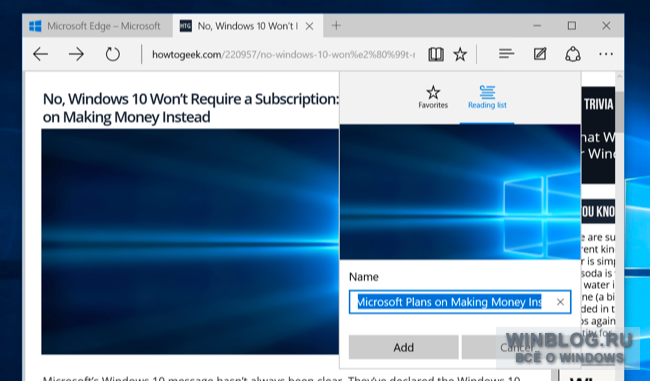Viewport: 650px width, 381px height.
Task: Select the Reading list tab in the popup
Action: pyautogui.click(x=487, y=97)
